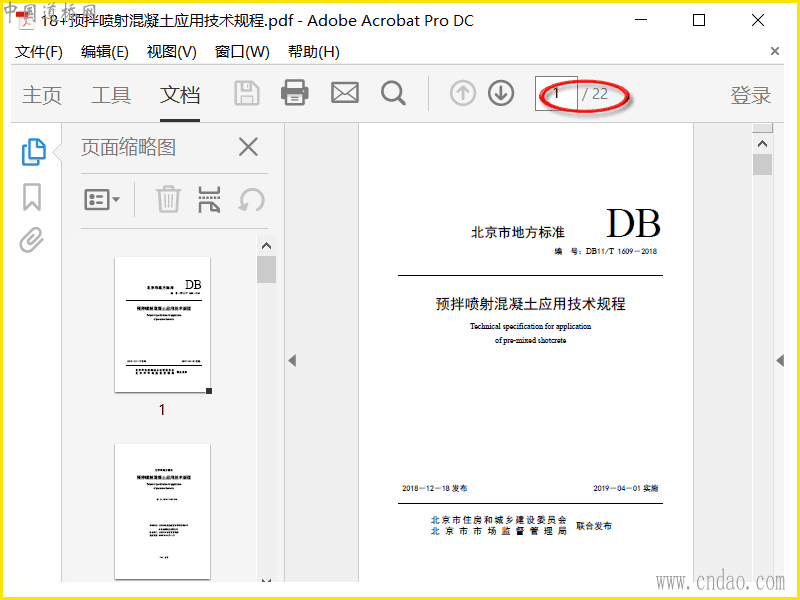
Task: Rotate pages with the rotate icon
Action: (252, 199)
